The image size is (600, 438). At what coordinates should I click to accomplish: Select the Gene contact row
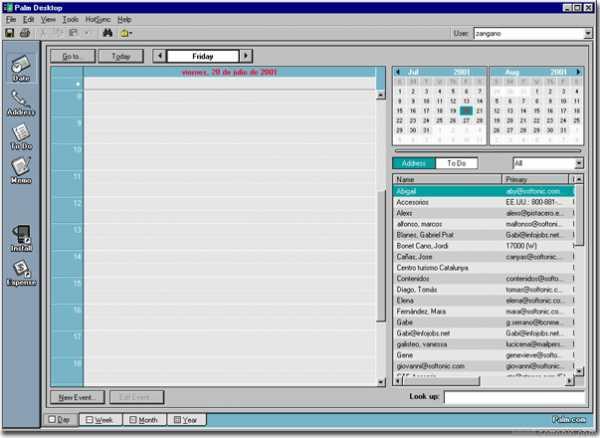(x=484, y=355)
